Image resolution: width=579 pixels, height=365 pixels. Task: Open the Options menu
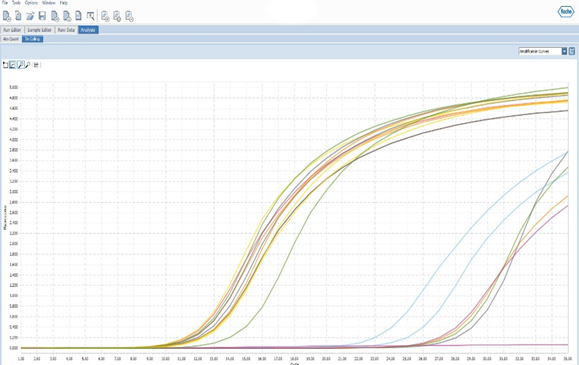click(31, 3)
